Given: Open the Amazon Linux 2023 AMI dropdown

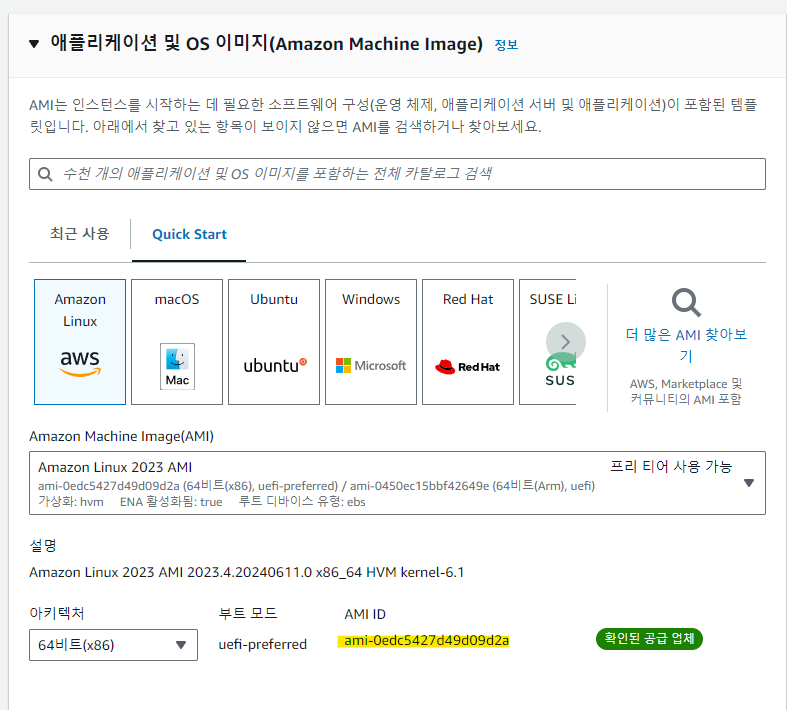Looking at the screenshot, I should 397,483.
